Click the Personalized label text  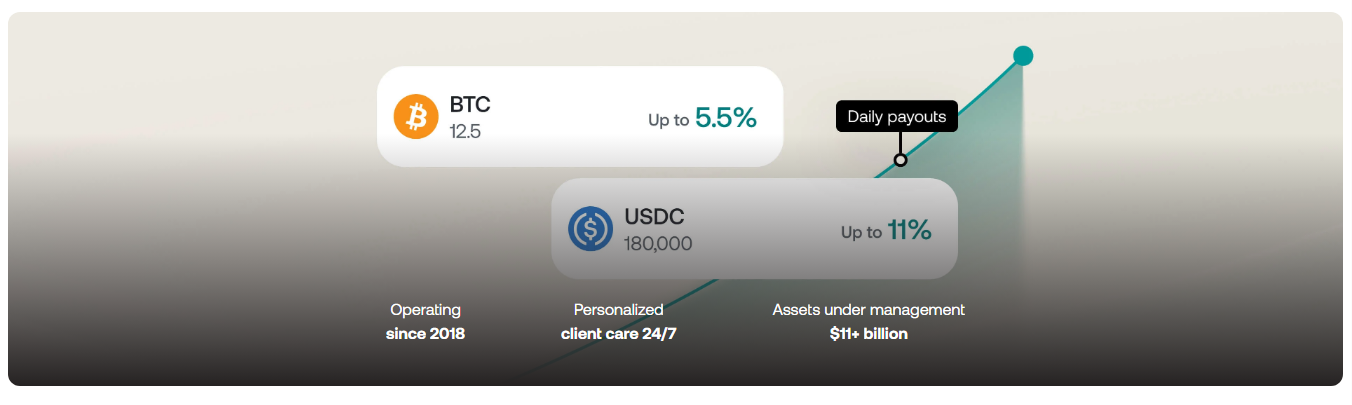tap(618, 310)
